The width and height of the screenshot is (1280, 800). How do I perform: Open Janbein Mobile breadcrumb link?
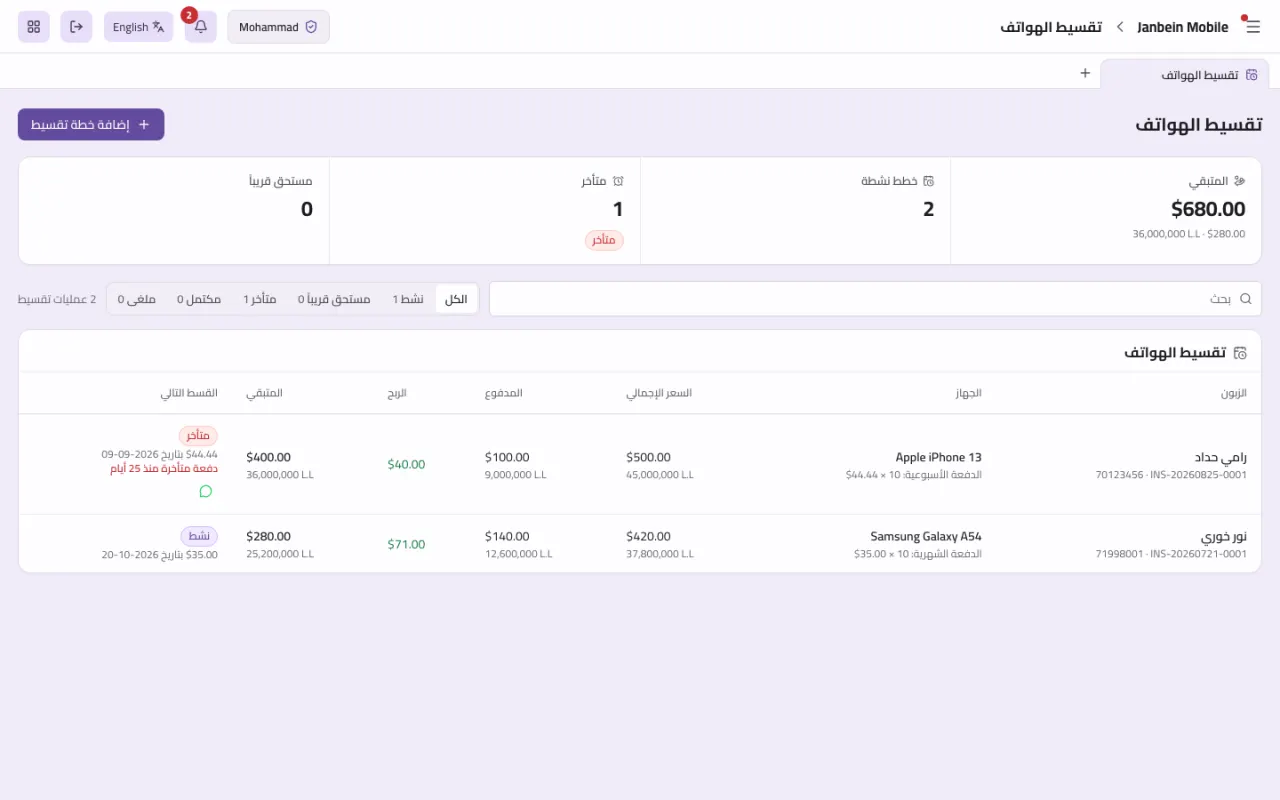coord(1182,27)
